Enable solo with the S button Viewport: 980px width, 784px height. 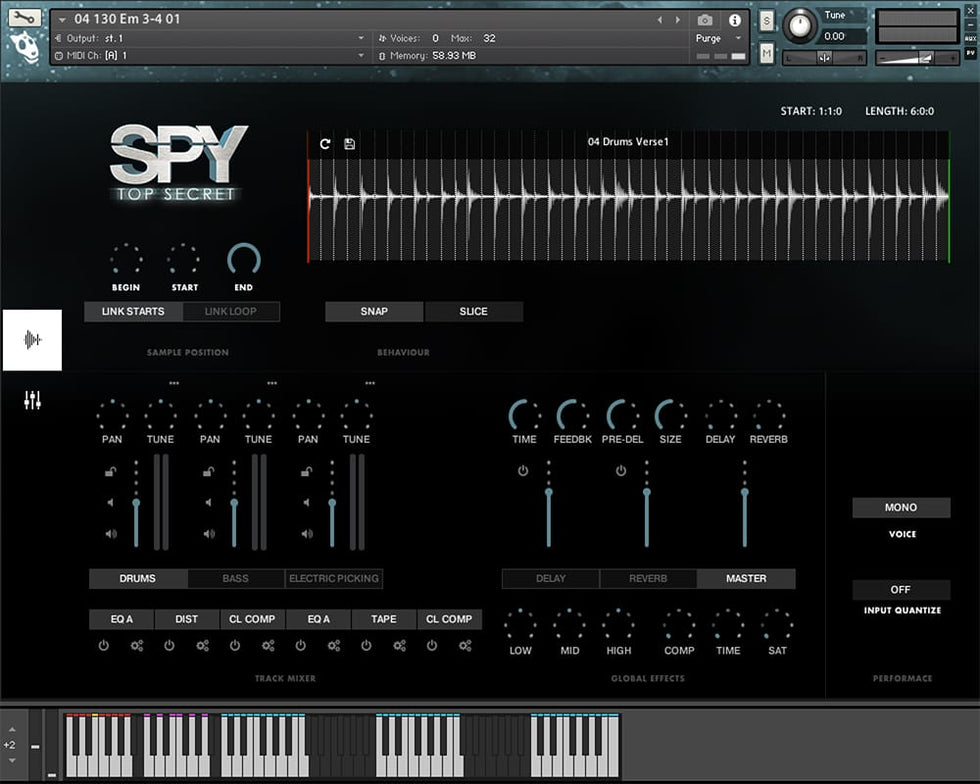(766, 21)
